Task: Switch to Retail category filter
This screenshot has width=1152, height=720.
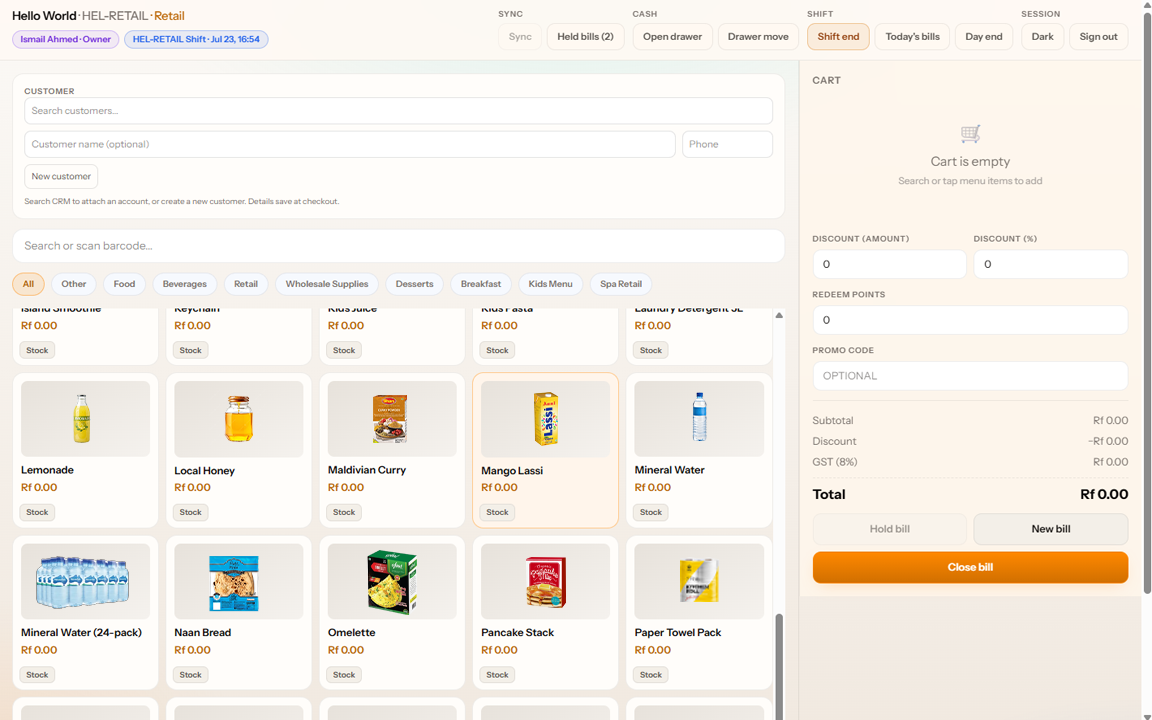Action: (x=246, y=284)
